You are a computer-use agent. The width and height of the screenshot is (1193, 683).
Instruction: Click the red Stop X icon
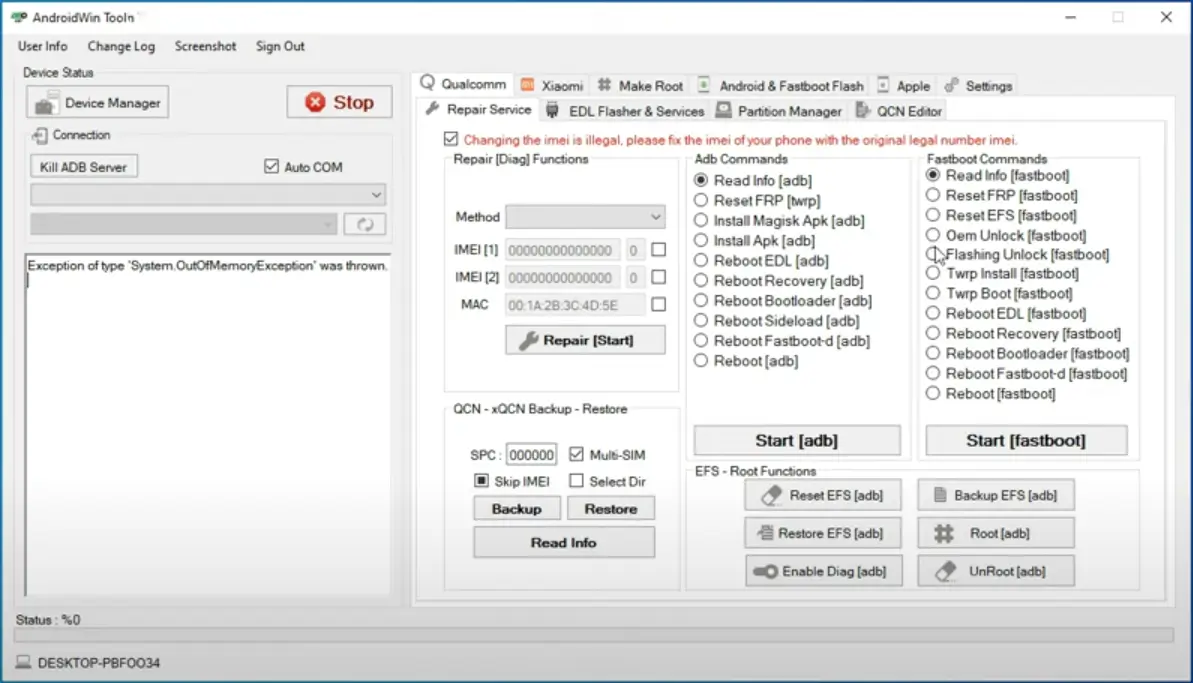coord(315,102)
